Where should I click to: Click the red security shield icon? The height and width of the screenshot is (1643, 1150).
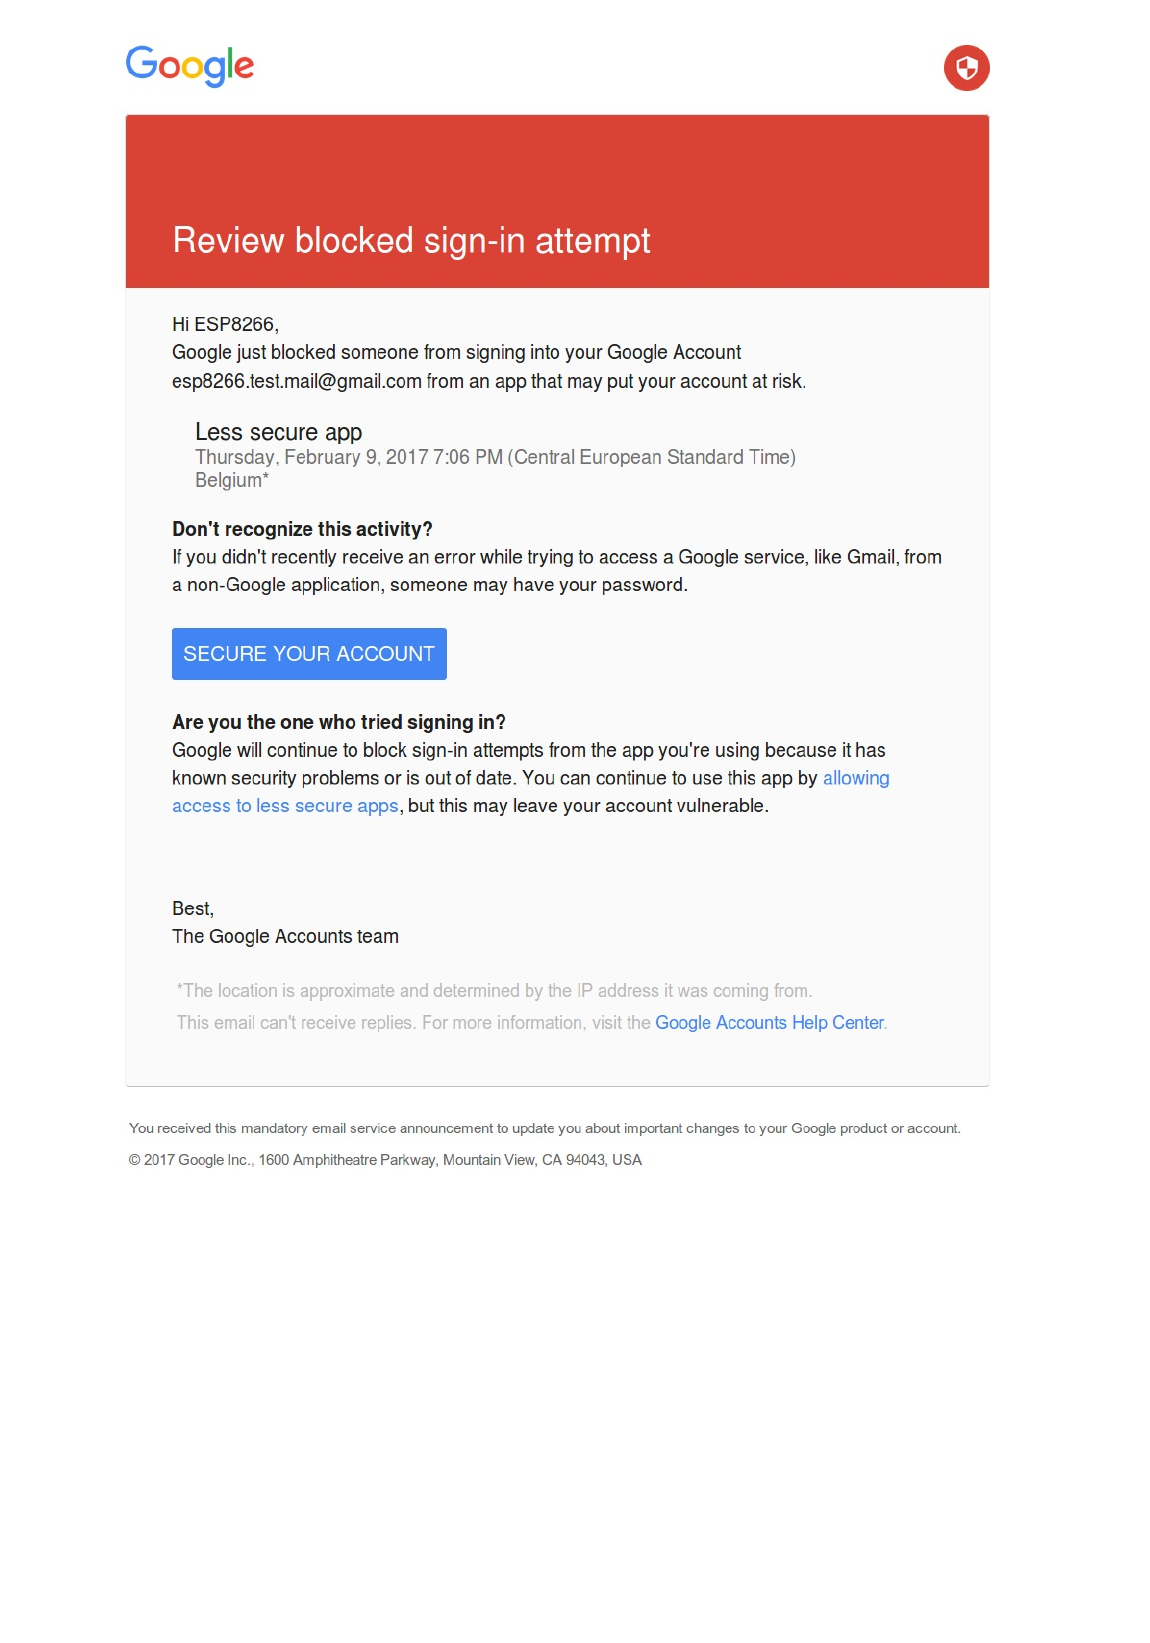pyautogui.click(x=966, y=68)
